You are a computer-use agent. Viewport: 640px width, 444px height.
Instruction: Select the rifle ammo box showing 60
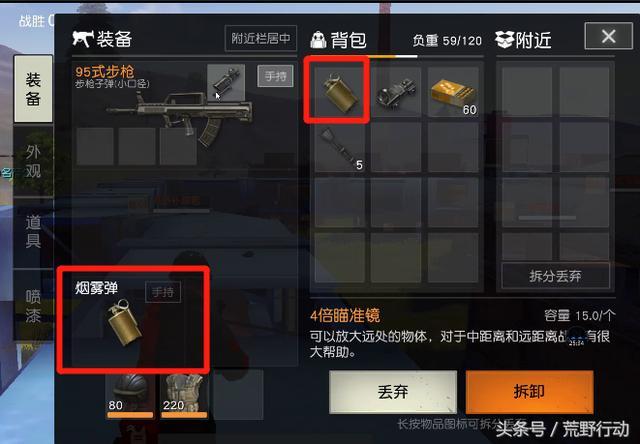point(453,92)
